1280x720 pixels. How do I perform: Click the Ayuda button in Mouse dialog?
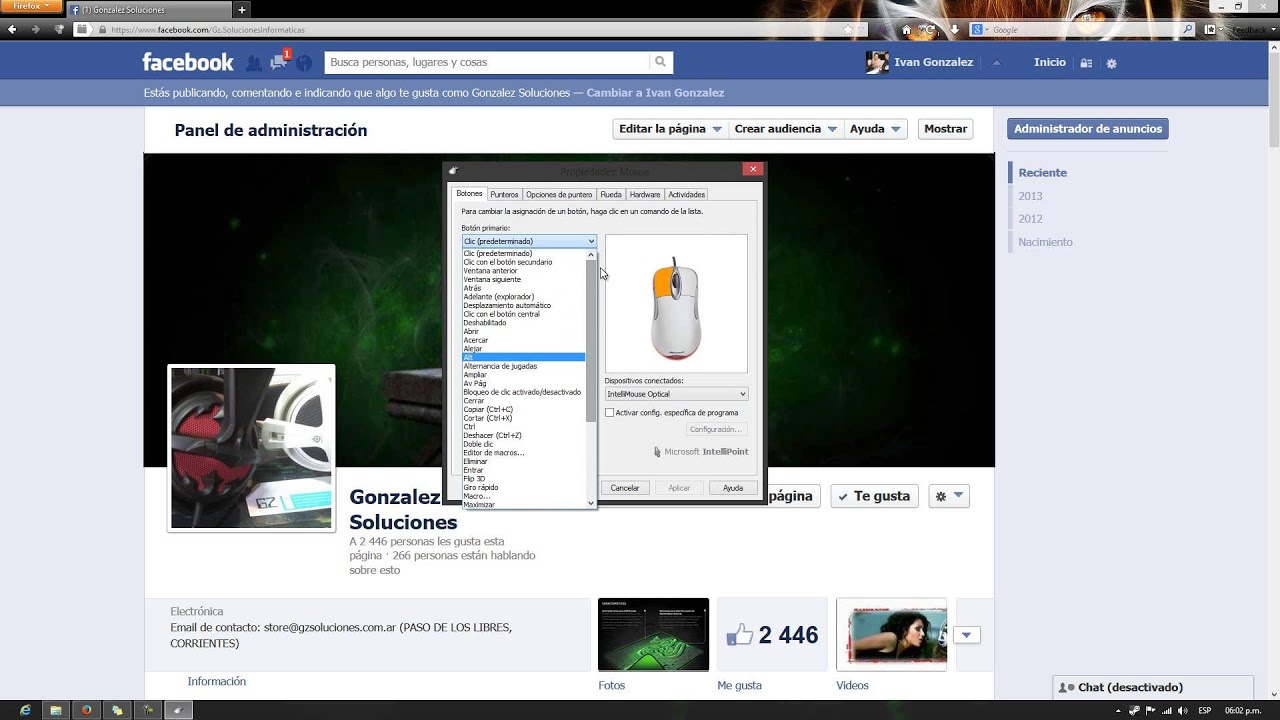[733, 488]
